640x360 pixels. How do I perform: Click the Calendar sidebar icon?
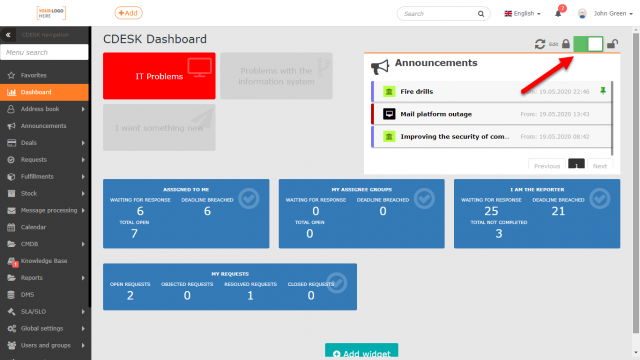coord(11,227)
